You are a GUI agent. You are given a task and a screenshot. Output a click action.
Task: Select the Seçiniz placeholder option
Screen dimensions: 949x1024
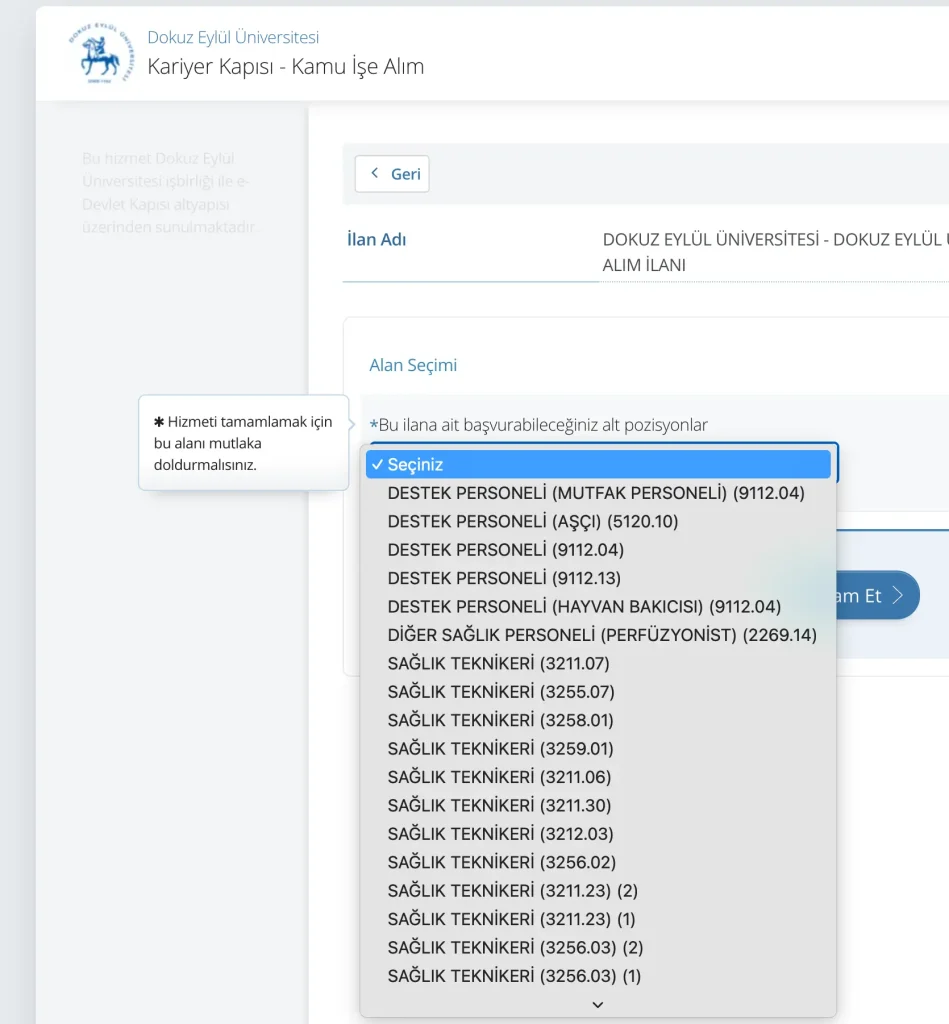point(598,464)
